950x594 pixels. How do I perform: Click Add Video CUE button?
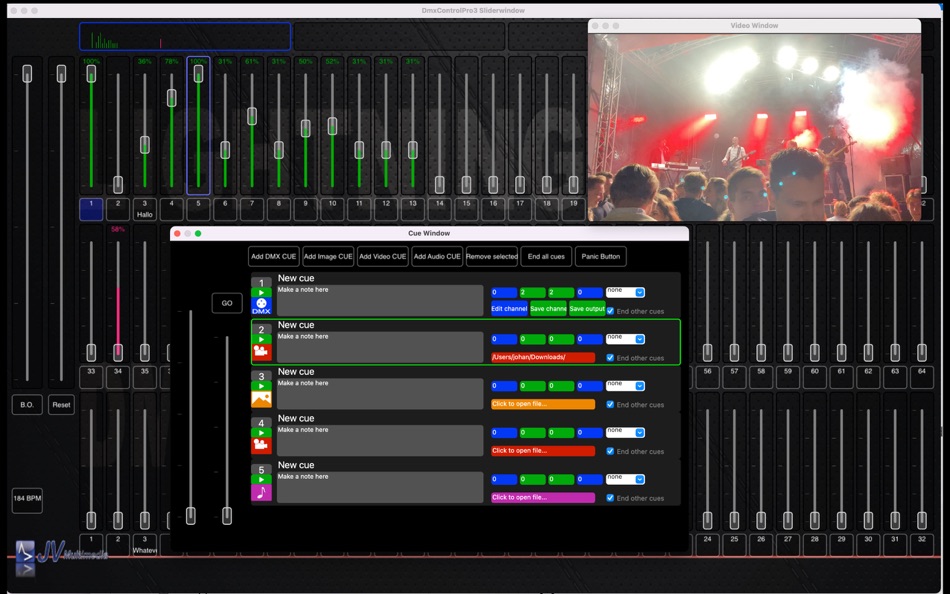pos(382,256)
